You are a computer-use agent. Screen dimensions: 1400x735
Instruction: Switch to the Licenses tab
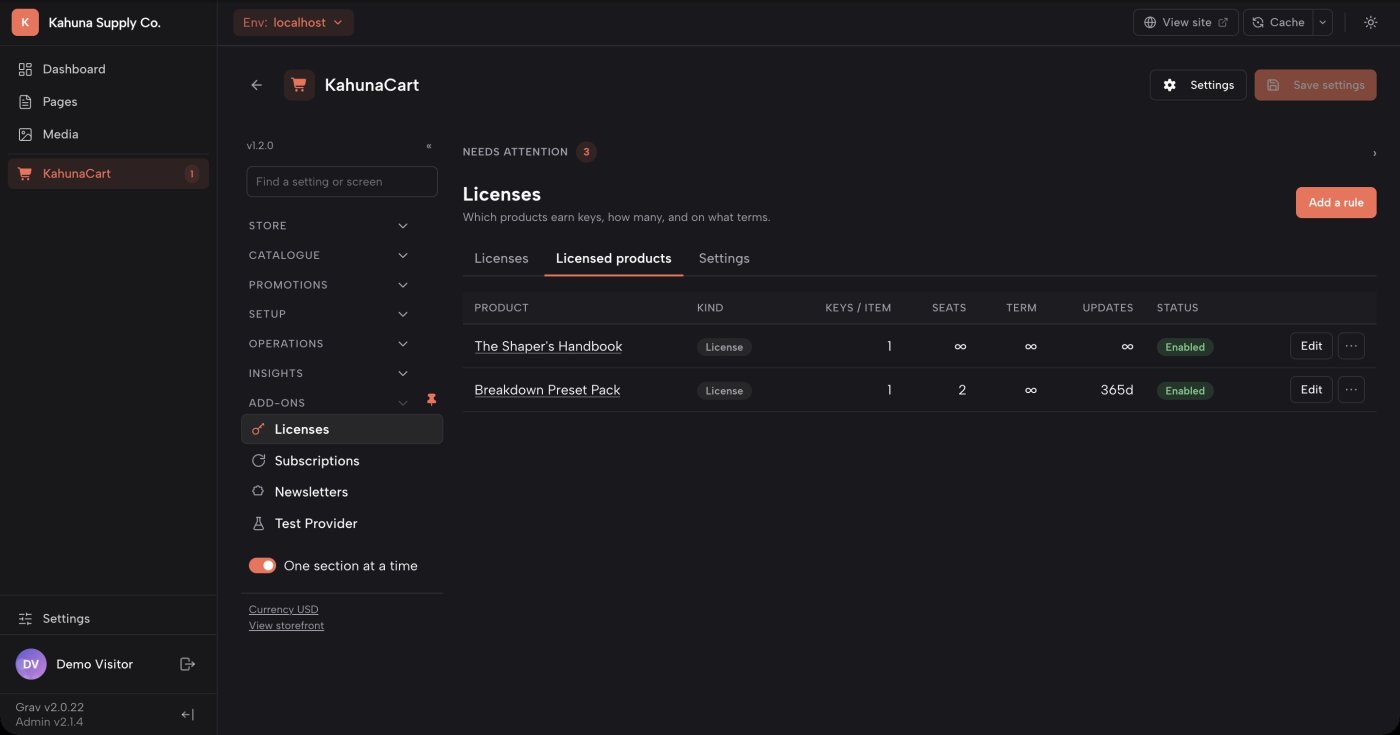point(501,258)
